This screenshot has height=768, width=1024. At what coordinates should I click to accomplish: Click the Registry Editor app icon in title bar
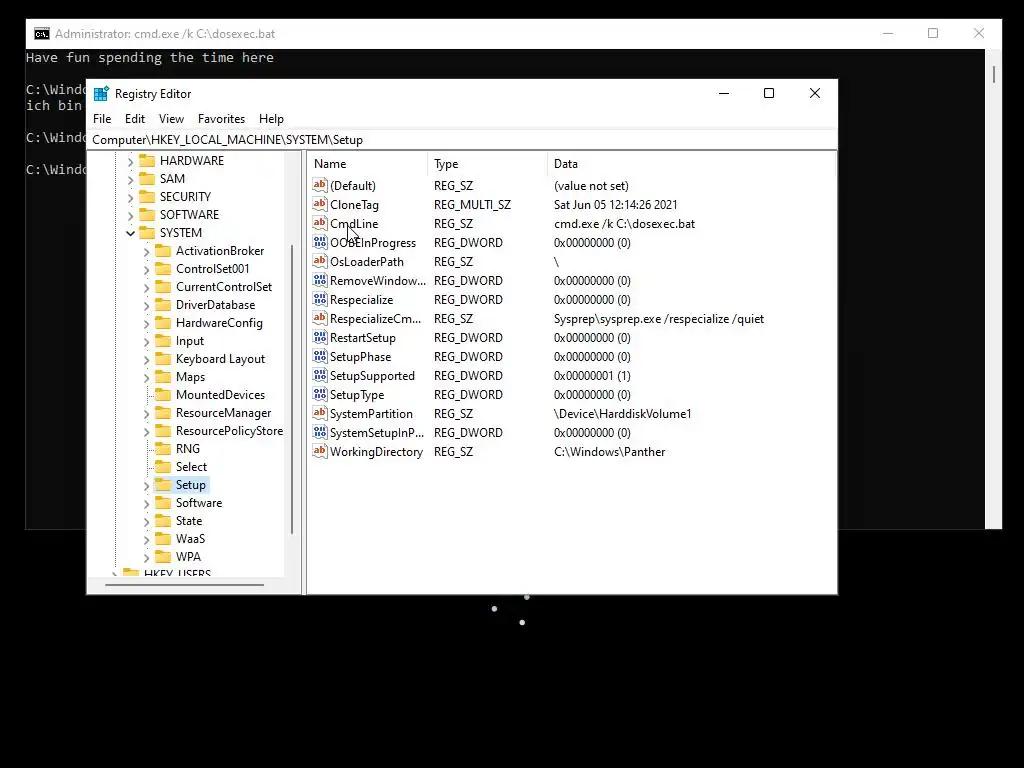point(101,93)
